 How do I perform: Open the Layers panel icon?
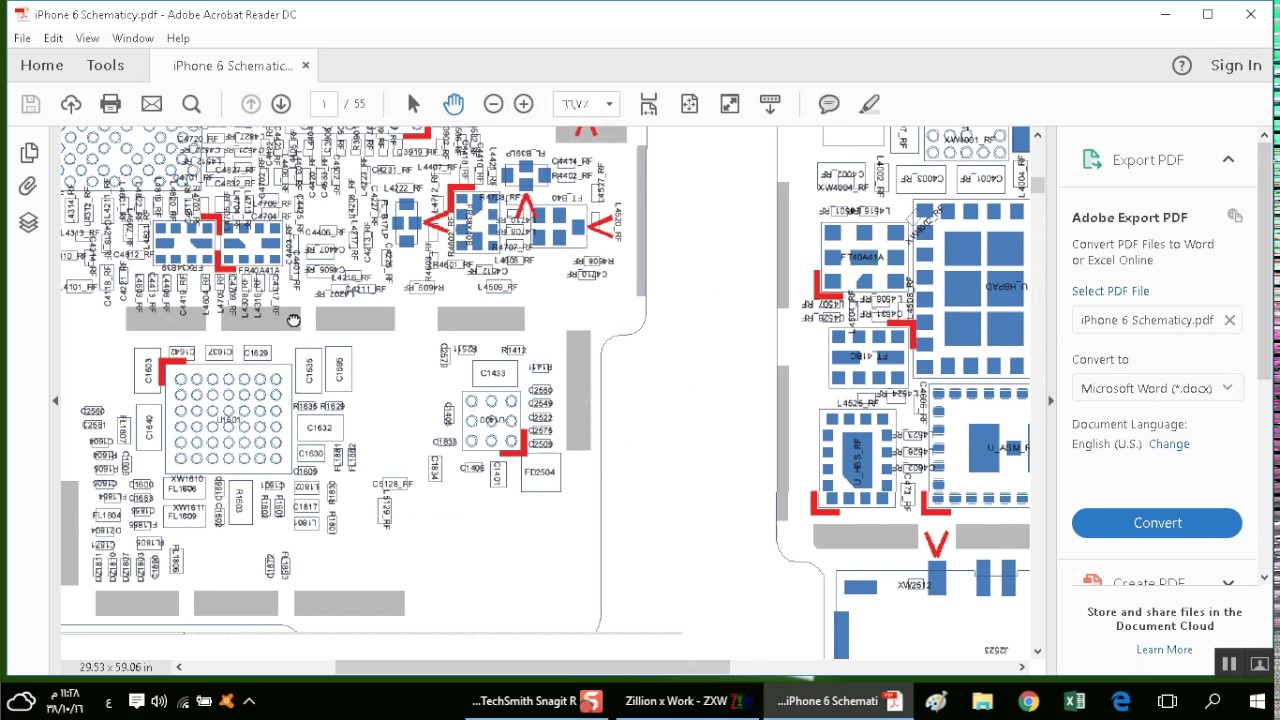click(x=28, y=222)
